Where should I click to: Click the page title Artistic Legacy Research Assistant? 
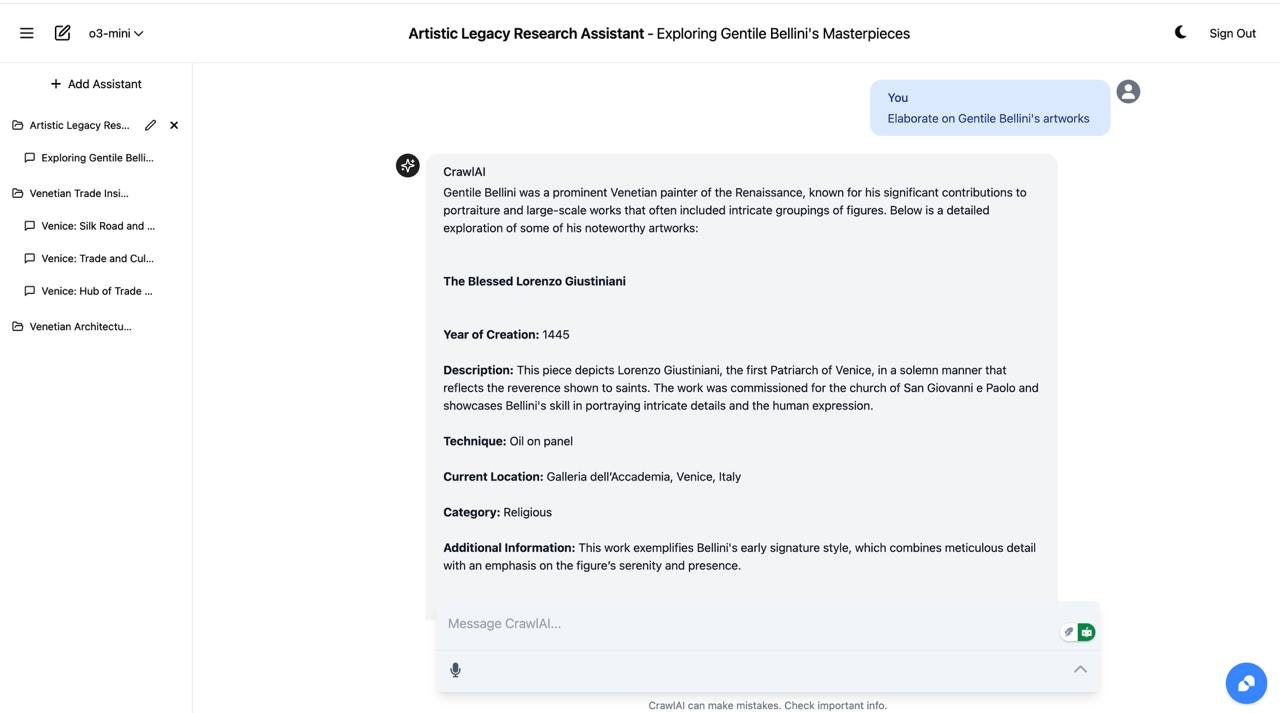[x=526, y=33]
